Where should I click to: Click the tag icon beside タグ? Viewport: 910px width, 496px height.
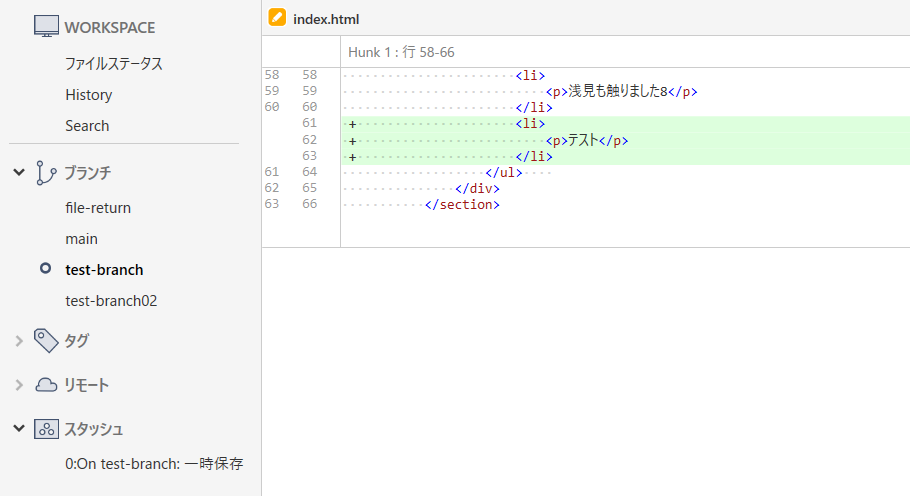click(46, 341)
